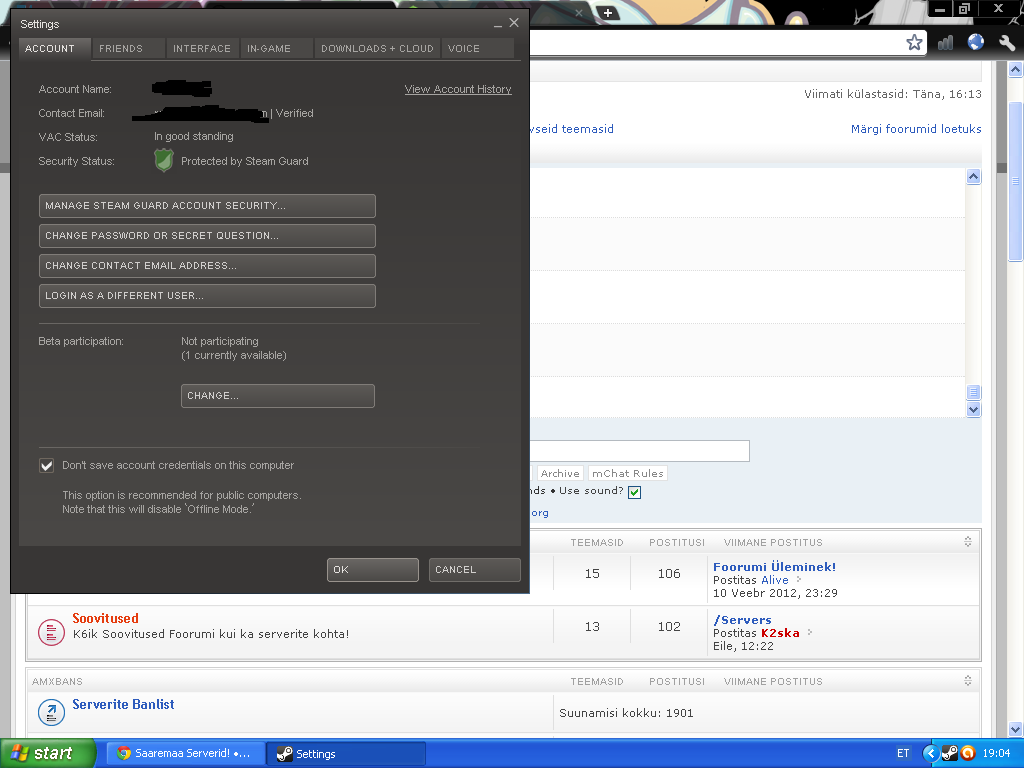Open the Foorumi Üleminek! topic link
Viewport: 1024px width, 768px height.
click(775, 566)
